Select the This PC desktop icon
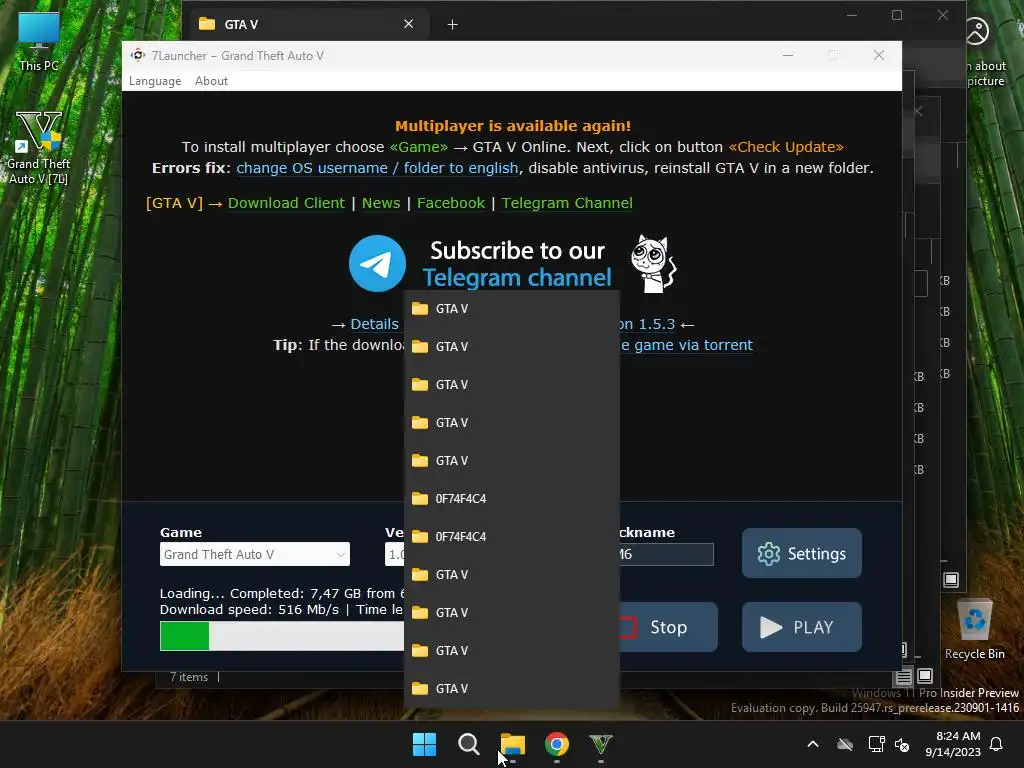This screenshot has width=1024, height=768. [39, 42]
